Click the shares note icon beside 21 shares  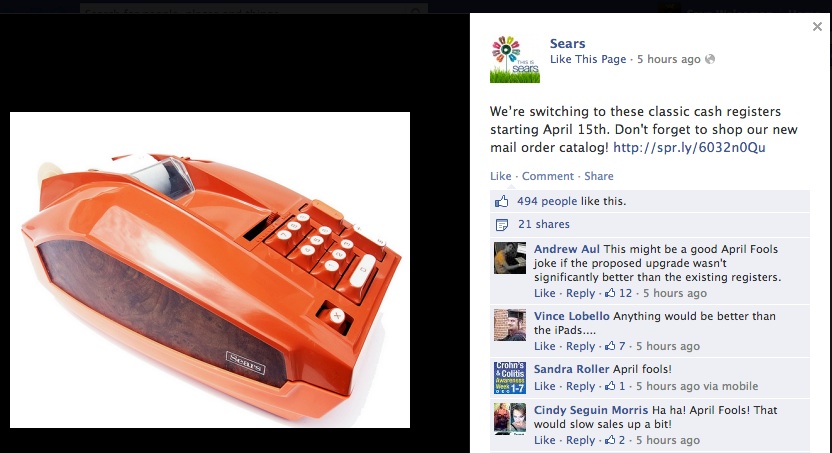pyautogui.click(x=501, y=225)
